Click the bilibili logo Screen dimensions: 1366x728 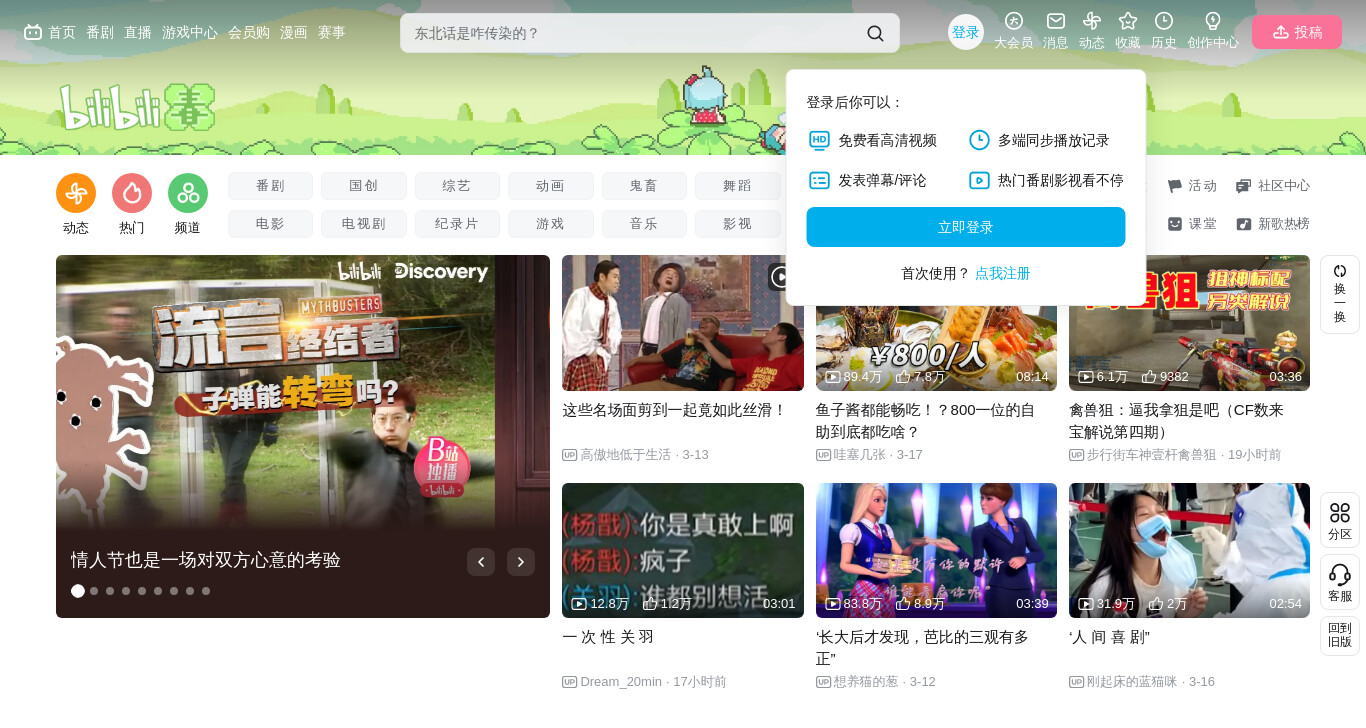point(136,107)
